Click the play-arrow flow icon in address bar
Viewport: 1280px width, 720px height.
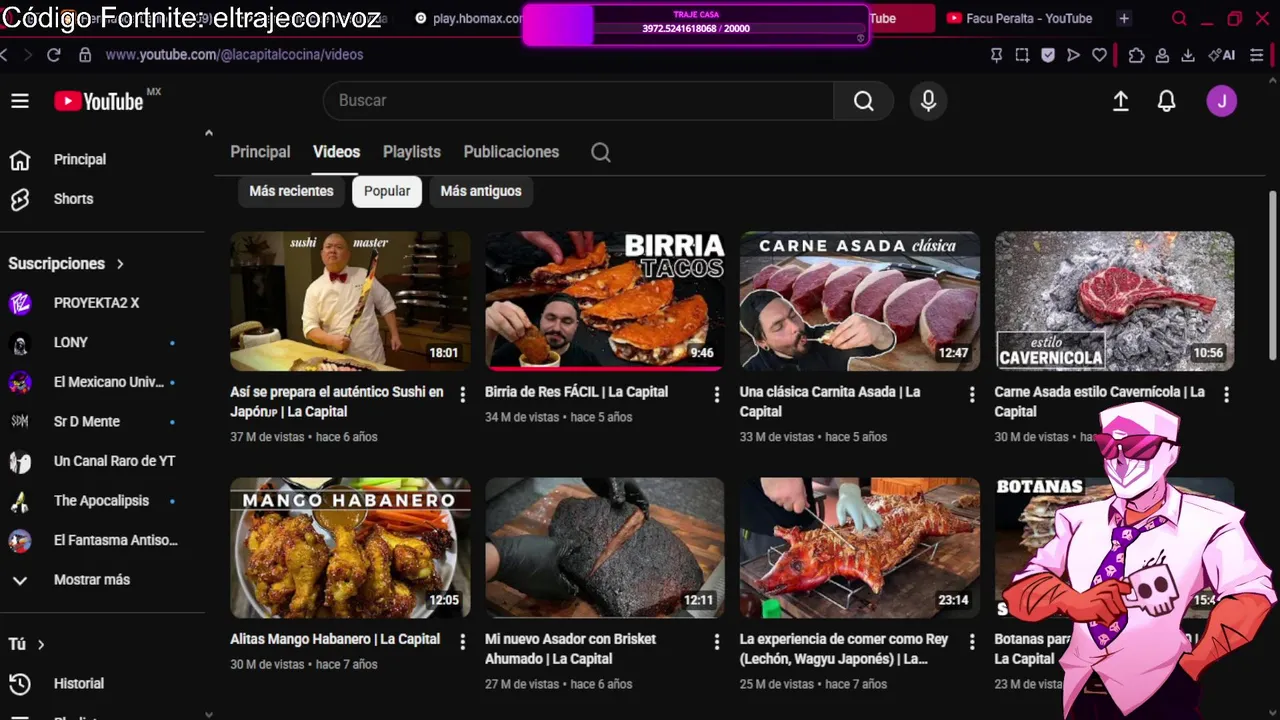[x=1074, y=55]
